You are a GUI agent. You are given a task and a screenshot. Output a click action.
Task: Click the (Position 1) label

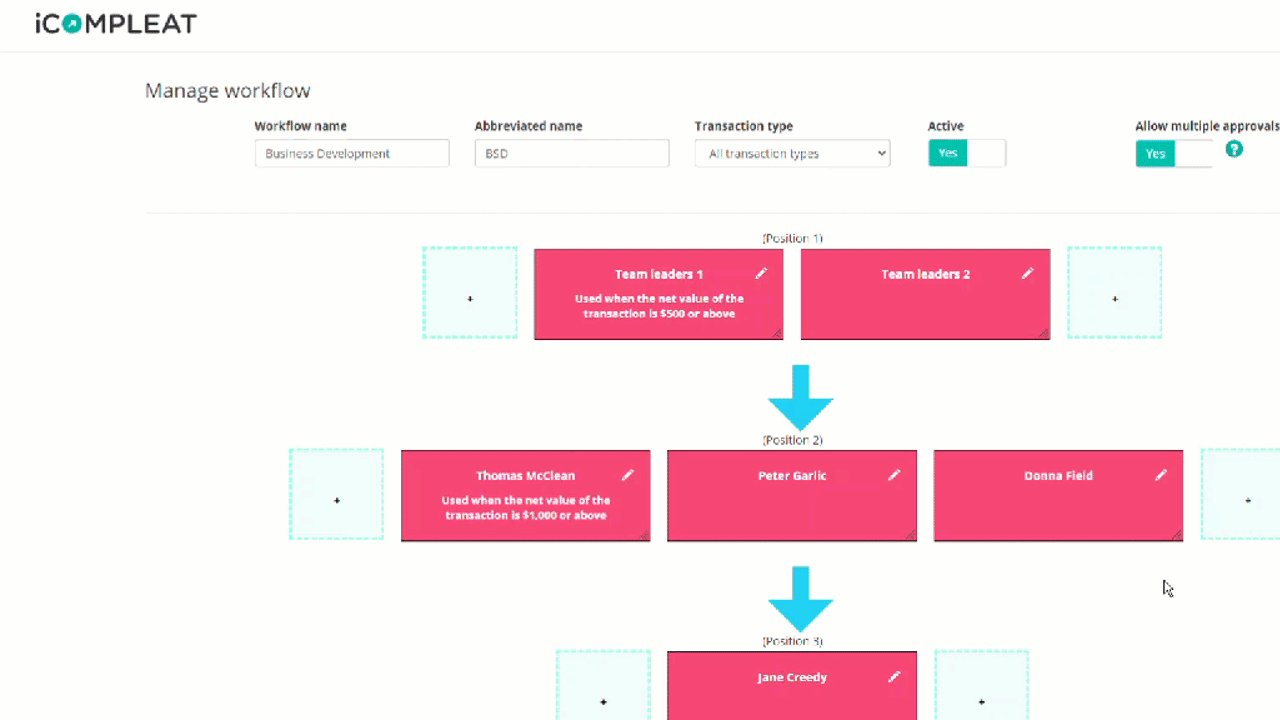click(x=792, y=238)
